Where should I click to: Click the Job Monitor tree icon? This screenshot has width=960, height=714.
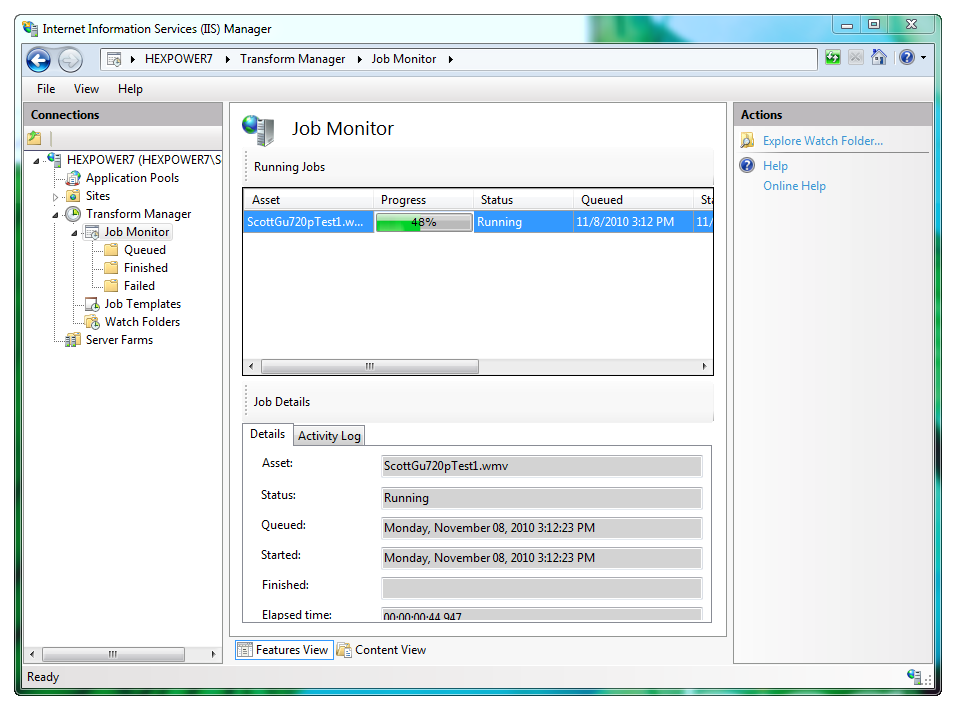click(92, 232)
